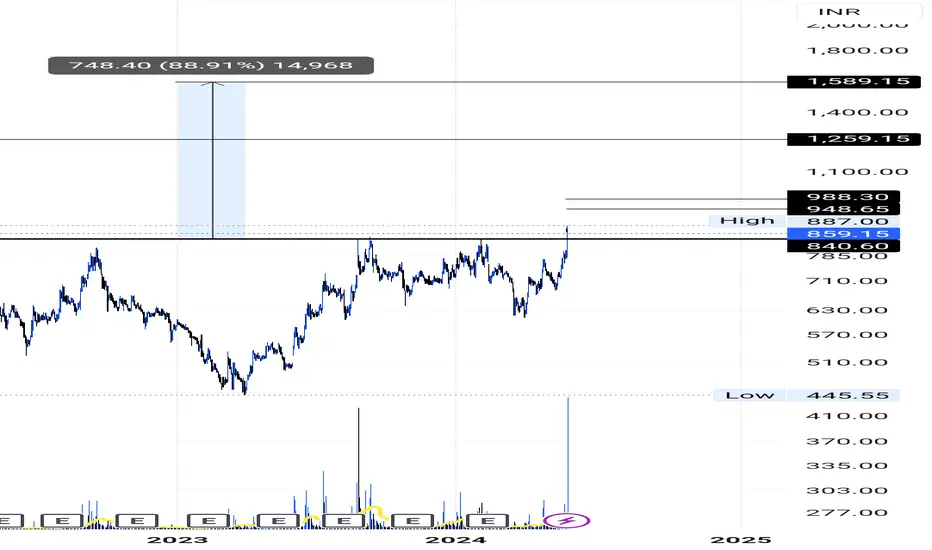Screen dimensions: 932x550
Task: Click the 570.00 price scale tick
Action: point(847,335)
